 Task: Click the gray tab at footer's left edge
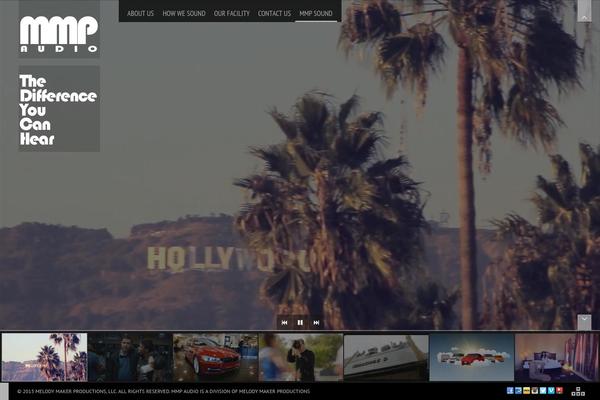click(4, 391)
